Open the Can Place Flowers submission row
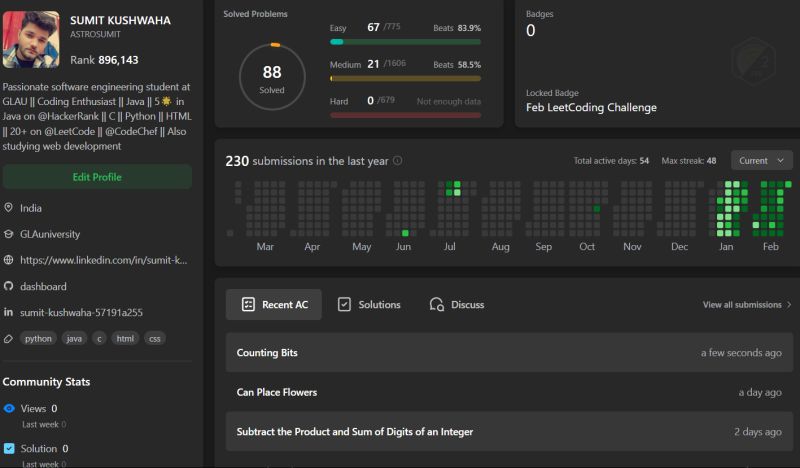The height and width of the screenshot is (468, 800). point(509,392)
